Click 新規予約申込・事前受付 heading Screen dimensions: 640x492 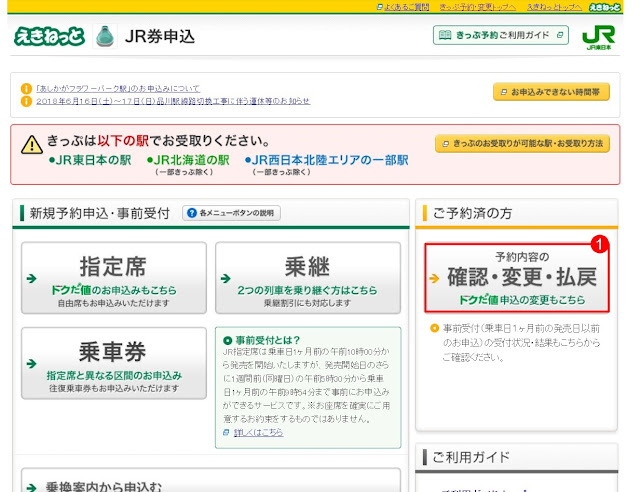pos(99,213)
